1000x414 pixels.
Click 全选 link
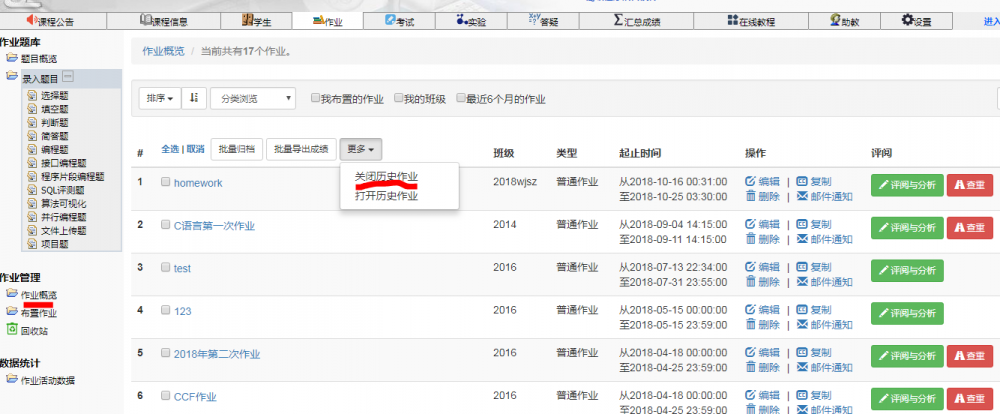170,149
